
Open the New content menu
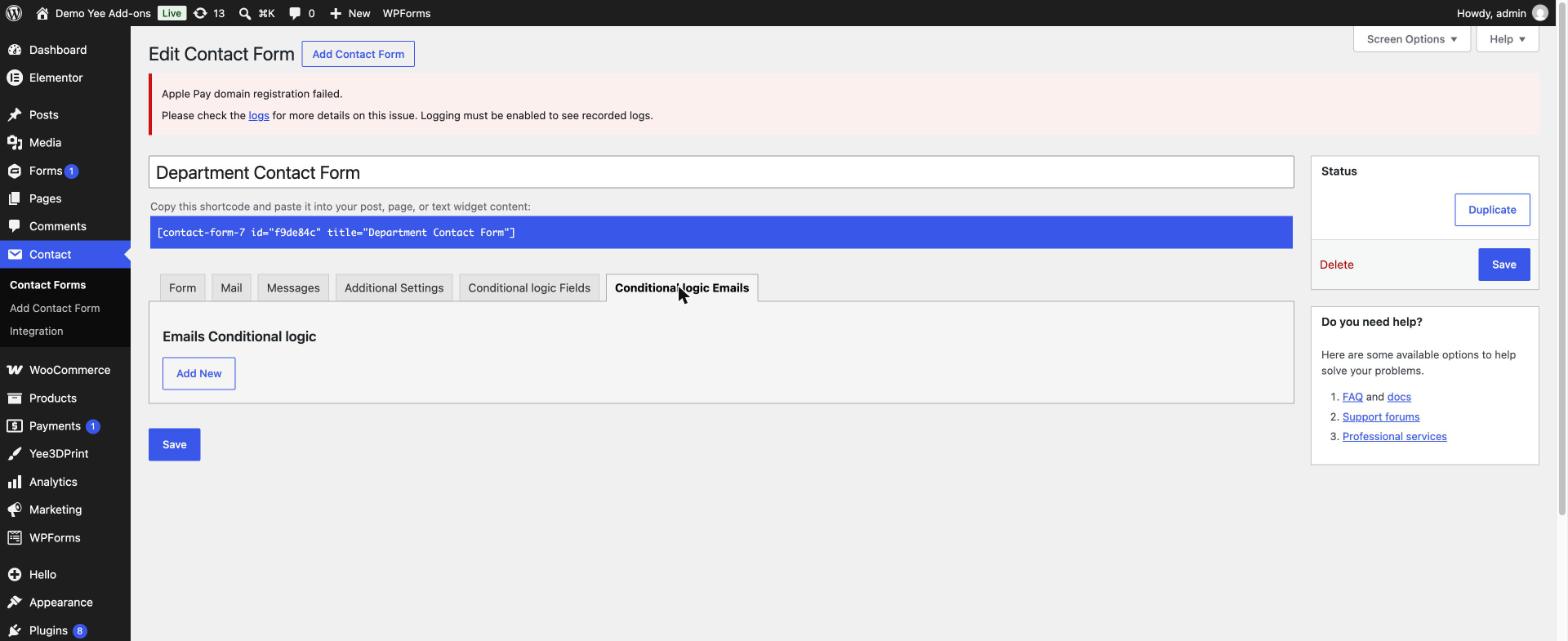click(x=349, y=13)
